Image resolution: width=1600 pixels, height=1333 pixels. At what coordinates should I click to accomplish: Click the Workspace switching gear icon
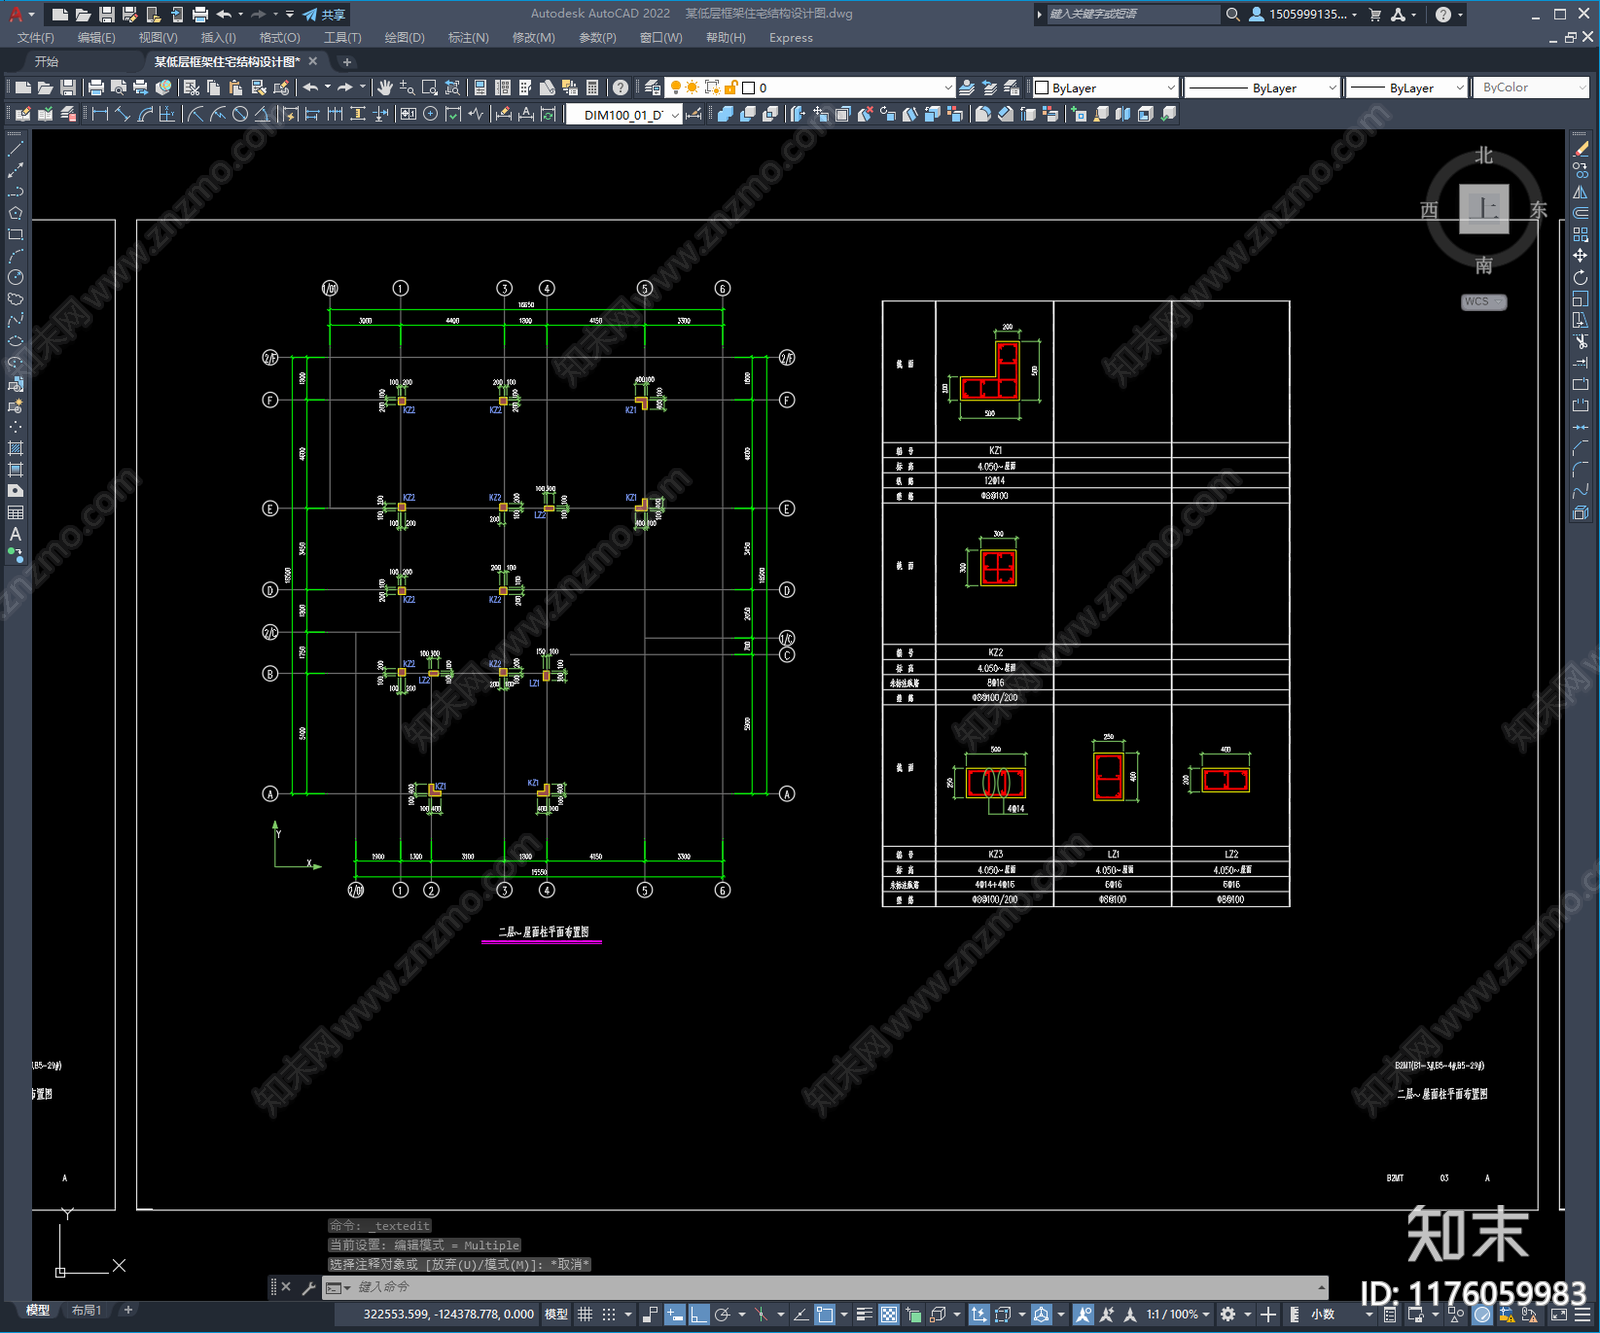[1228, 1314]
